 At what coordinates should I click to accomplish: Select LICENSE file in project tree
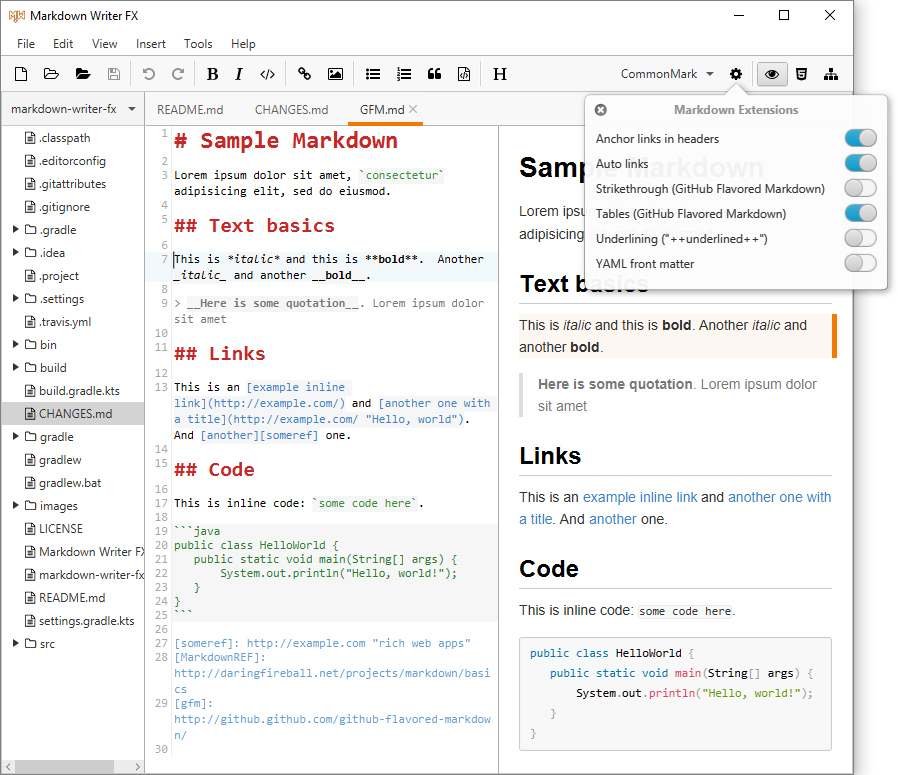click(x=61, y=529)
